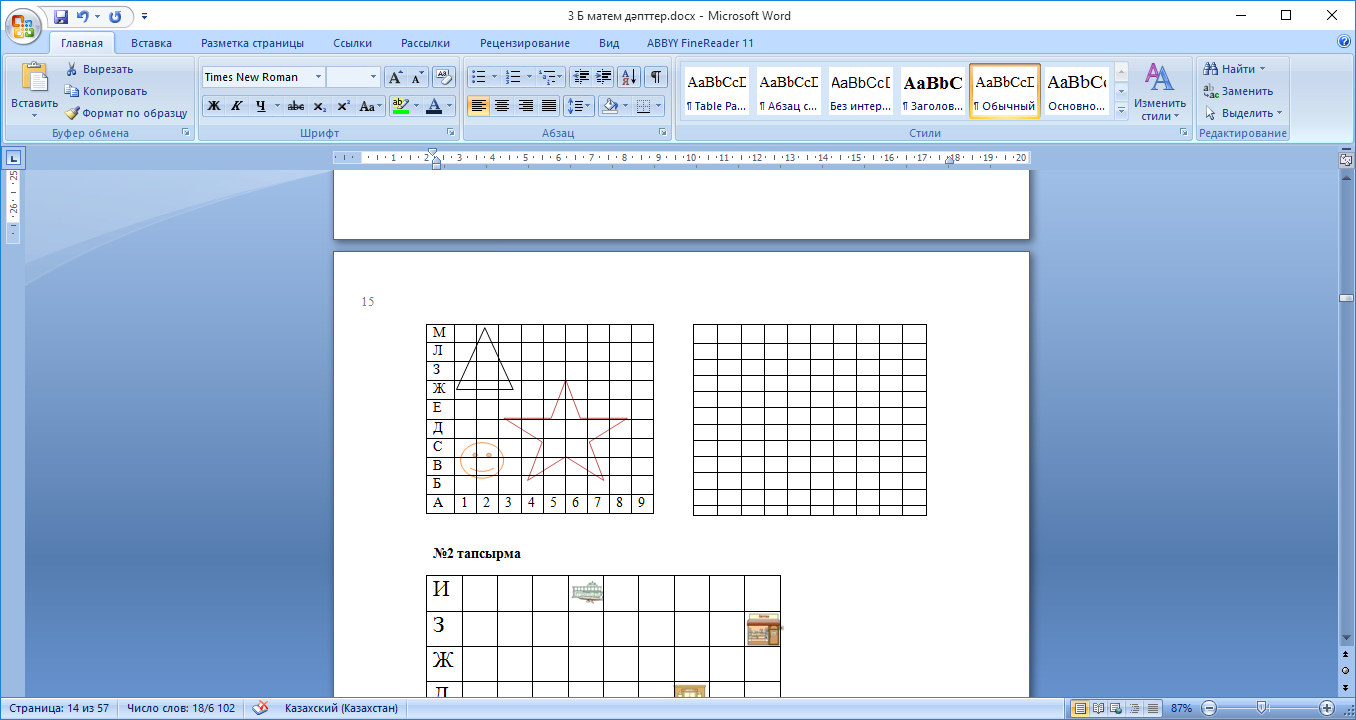Toggle subscript formatting
This screenshot has height=720, width=1356.
click(x=319, y=106)
